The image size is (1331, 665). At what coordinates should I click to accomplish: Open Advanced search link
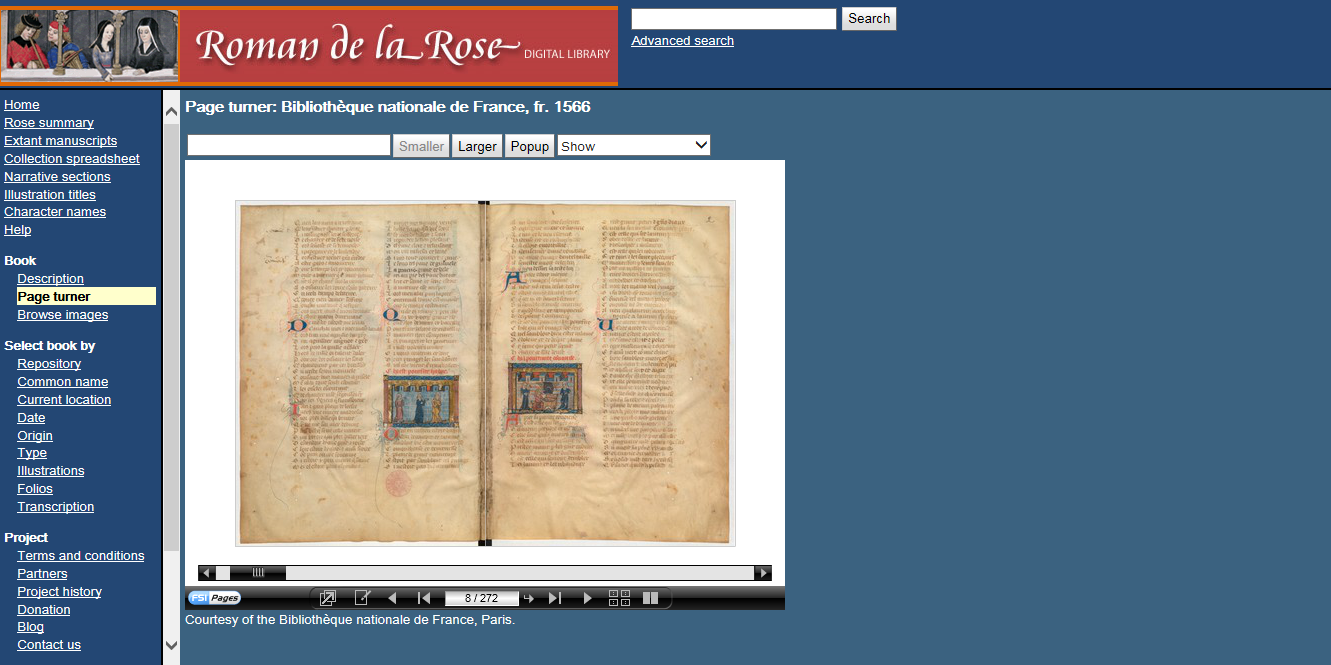click(x=683, y=41)
